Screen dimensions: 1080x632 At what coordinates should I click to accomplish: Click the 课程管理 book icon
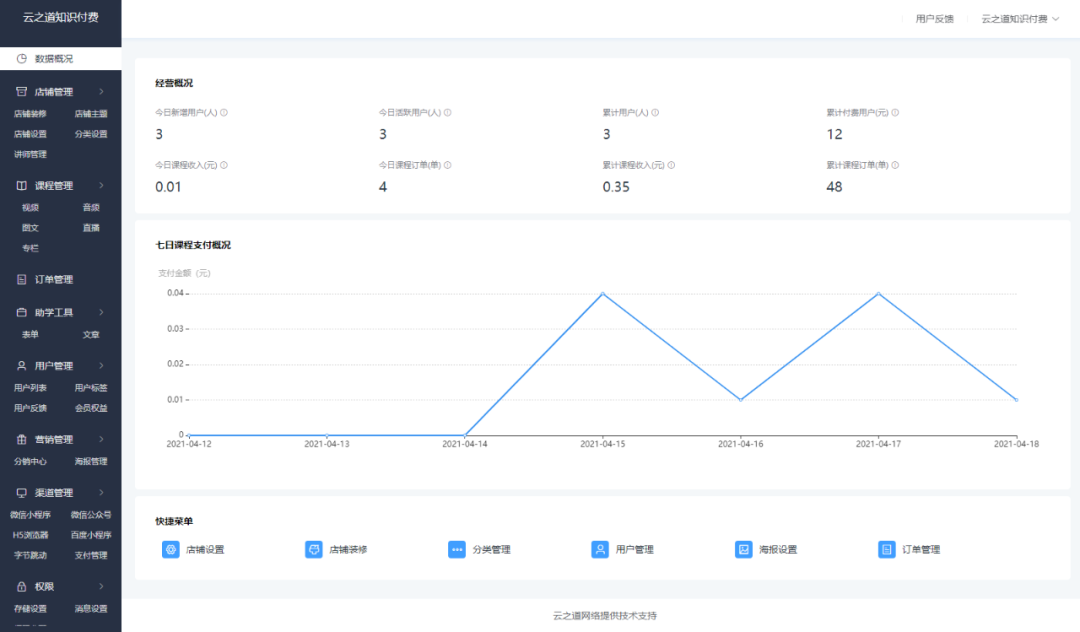(21, 185)
